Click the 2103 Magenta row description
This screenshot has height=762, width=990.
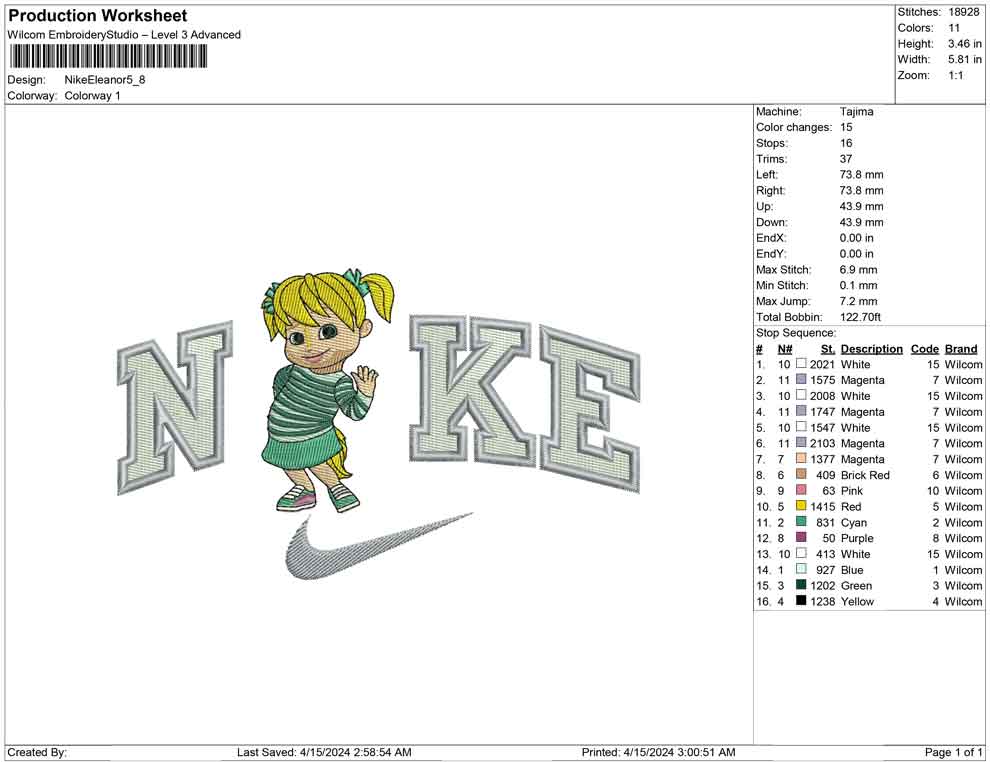[862, 443]
